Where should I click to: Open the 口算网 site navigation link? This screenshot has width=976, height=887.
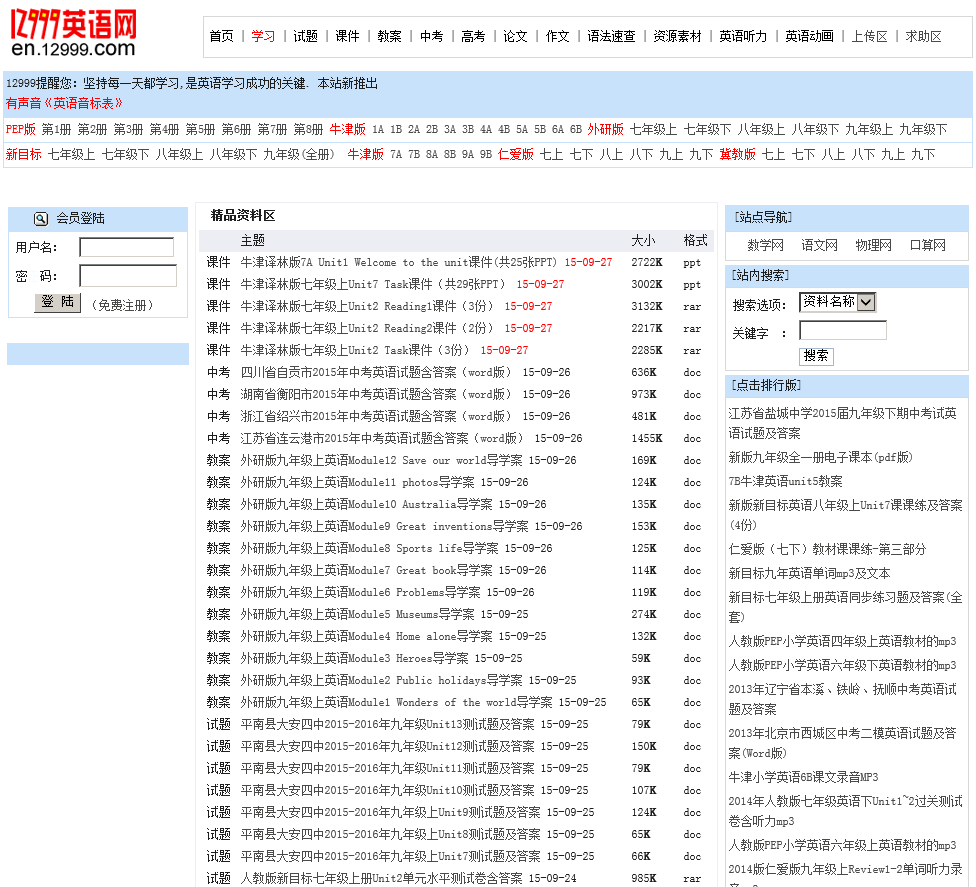927,245
